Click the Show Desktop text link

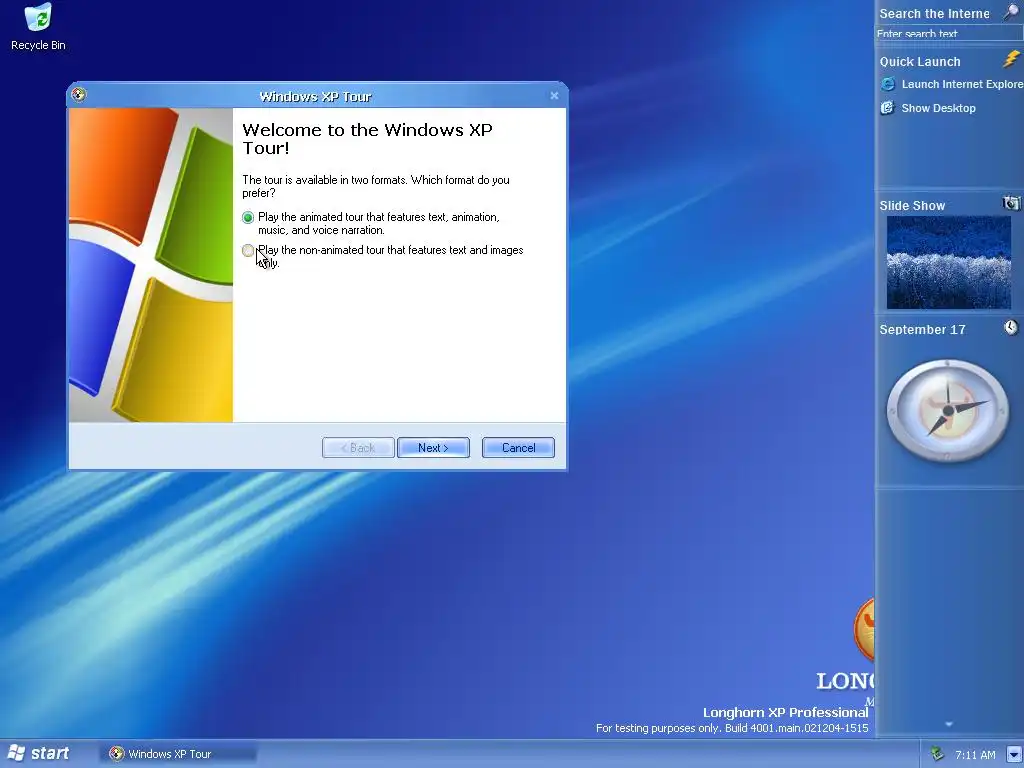pos(938,108)
